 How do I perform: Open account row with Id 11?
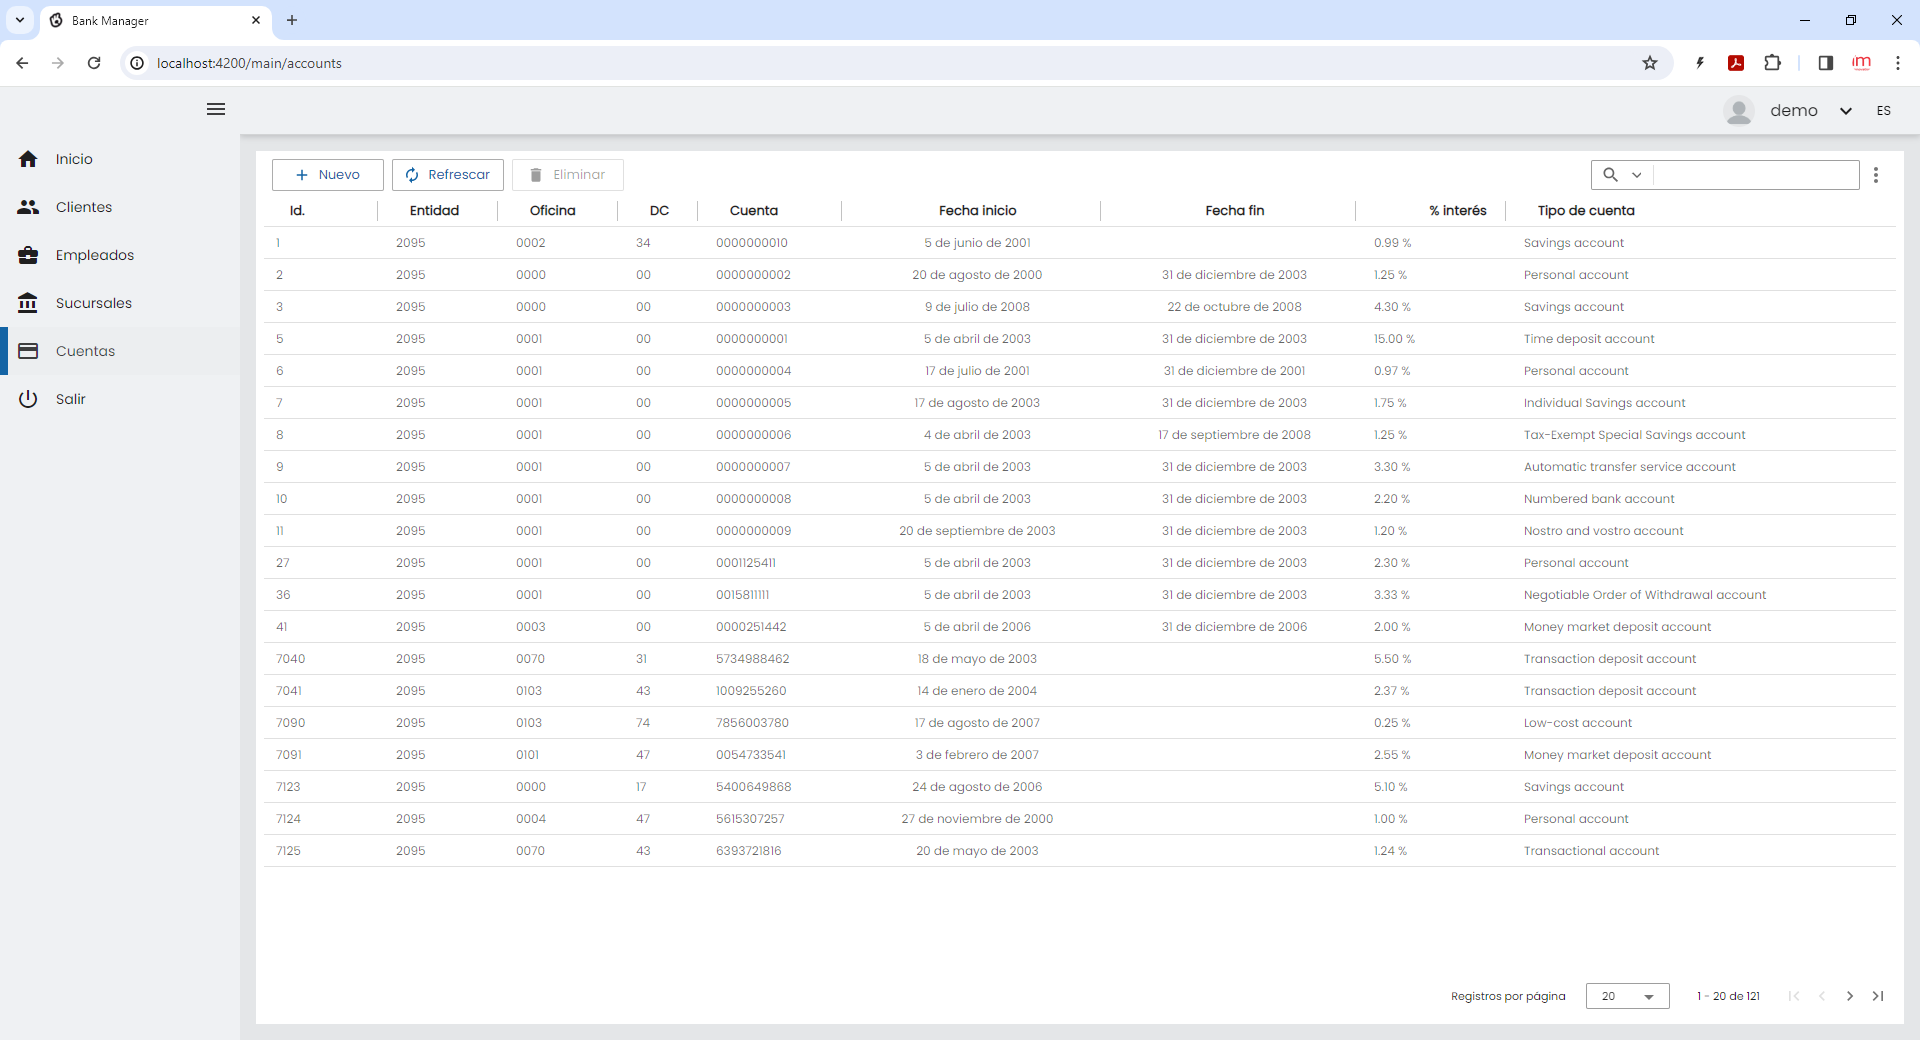1080,531
